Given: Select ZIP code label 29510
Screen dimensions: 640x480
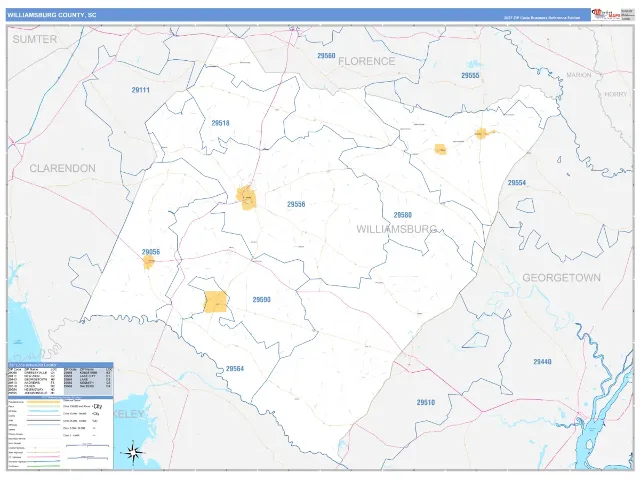Looking at the screenshot, I should [426, 402].
